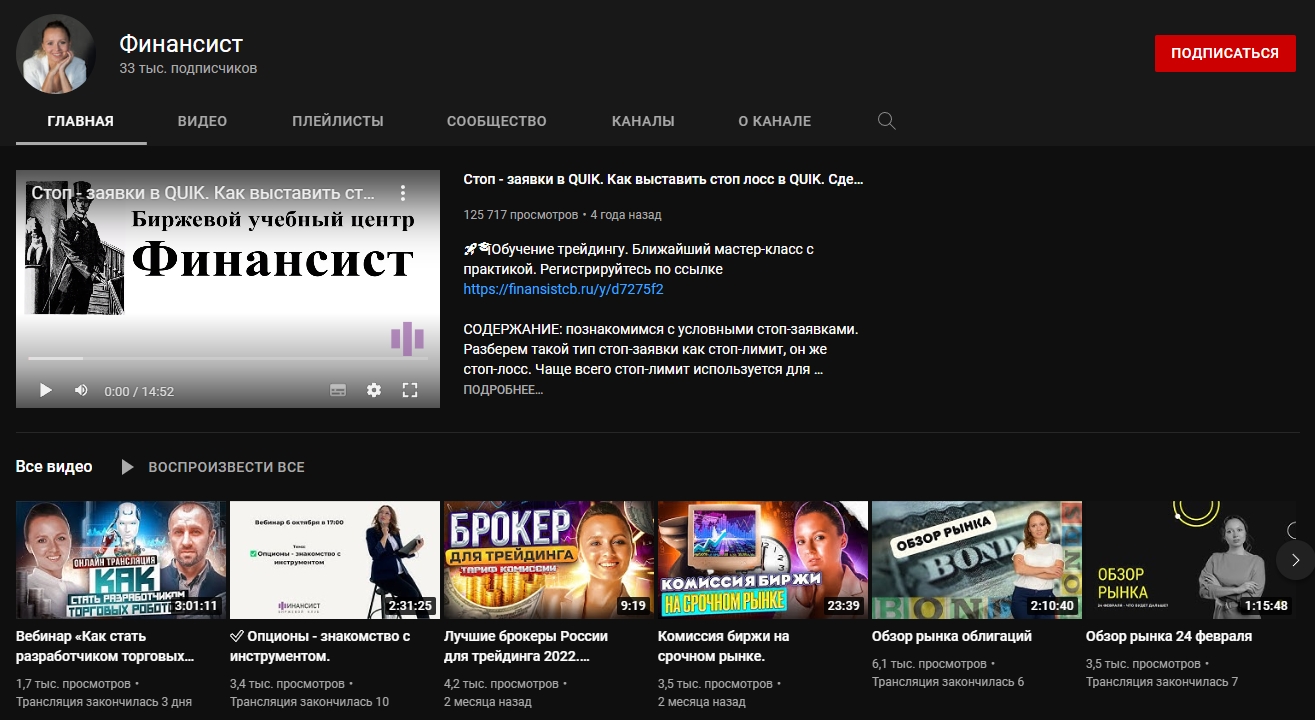Open the ПЛЕЙЛИСТЫ tab
The image size is (1315, 720).
pos(338,121)
